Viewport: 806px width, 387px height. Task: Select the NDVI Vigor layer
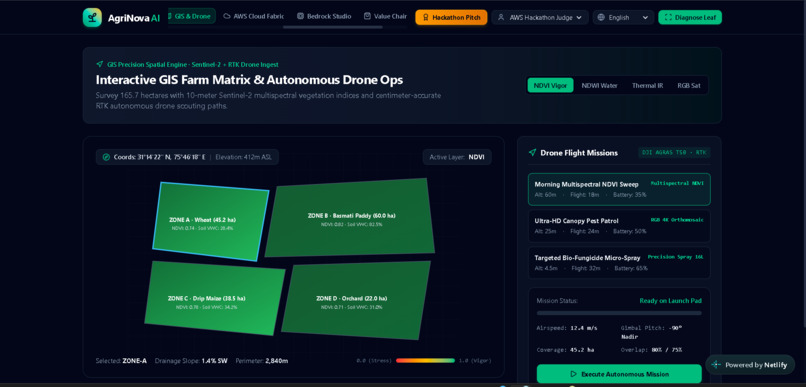pos(550,85)
